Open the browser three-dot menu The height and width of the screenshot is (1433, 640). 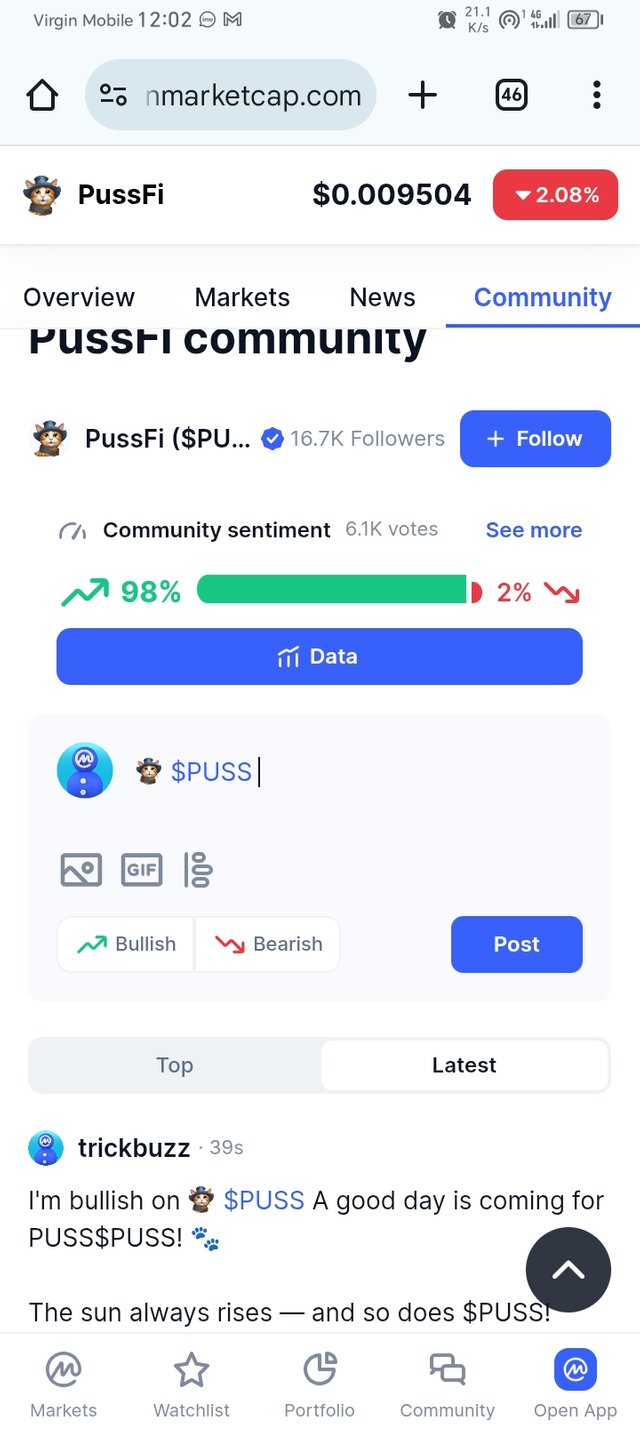point(596,96)
